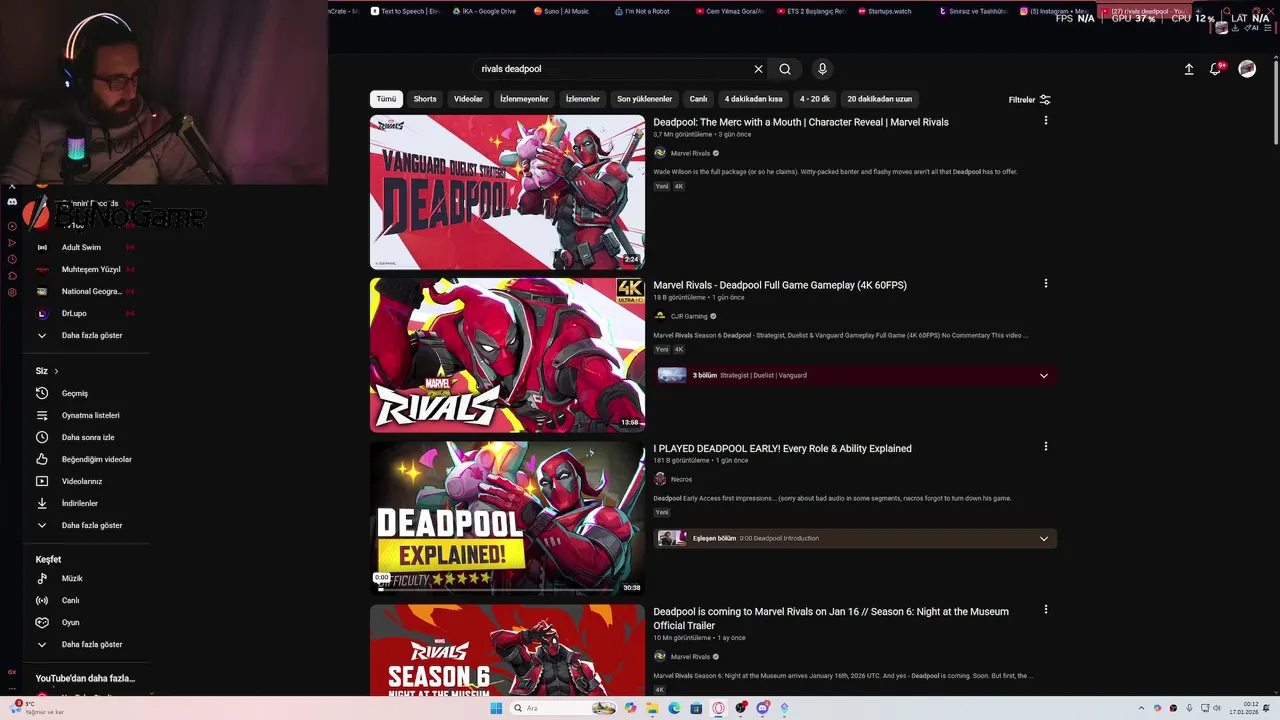
Task: Visit Marvel Rivals channel under first video
Action: coord(690,153)
